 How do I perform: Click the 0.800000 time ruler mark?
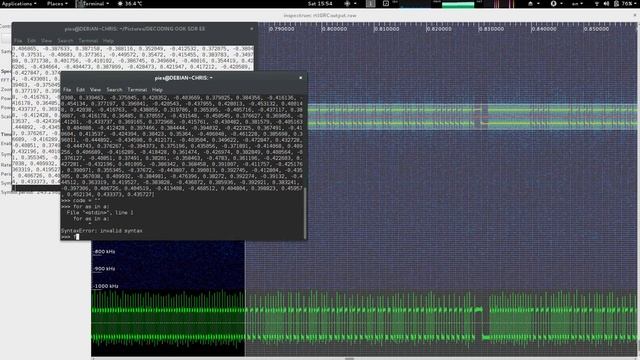coord(334,29)
